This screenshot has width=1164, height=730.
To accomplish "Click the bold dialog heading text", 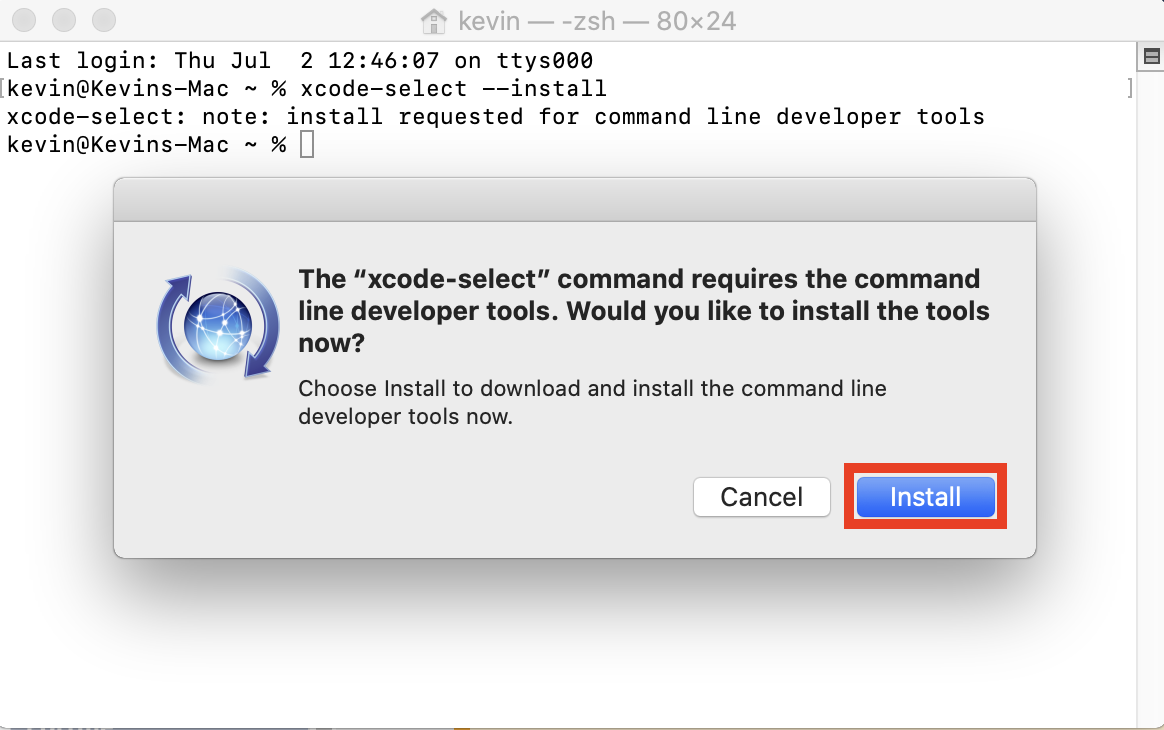I will [644, 310].
